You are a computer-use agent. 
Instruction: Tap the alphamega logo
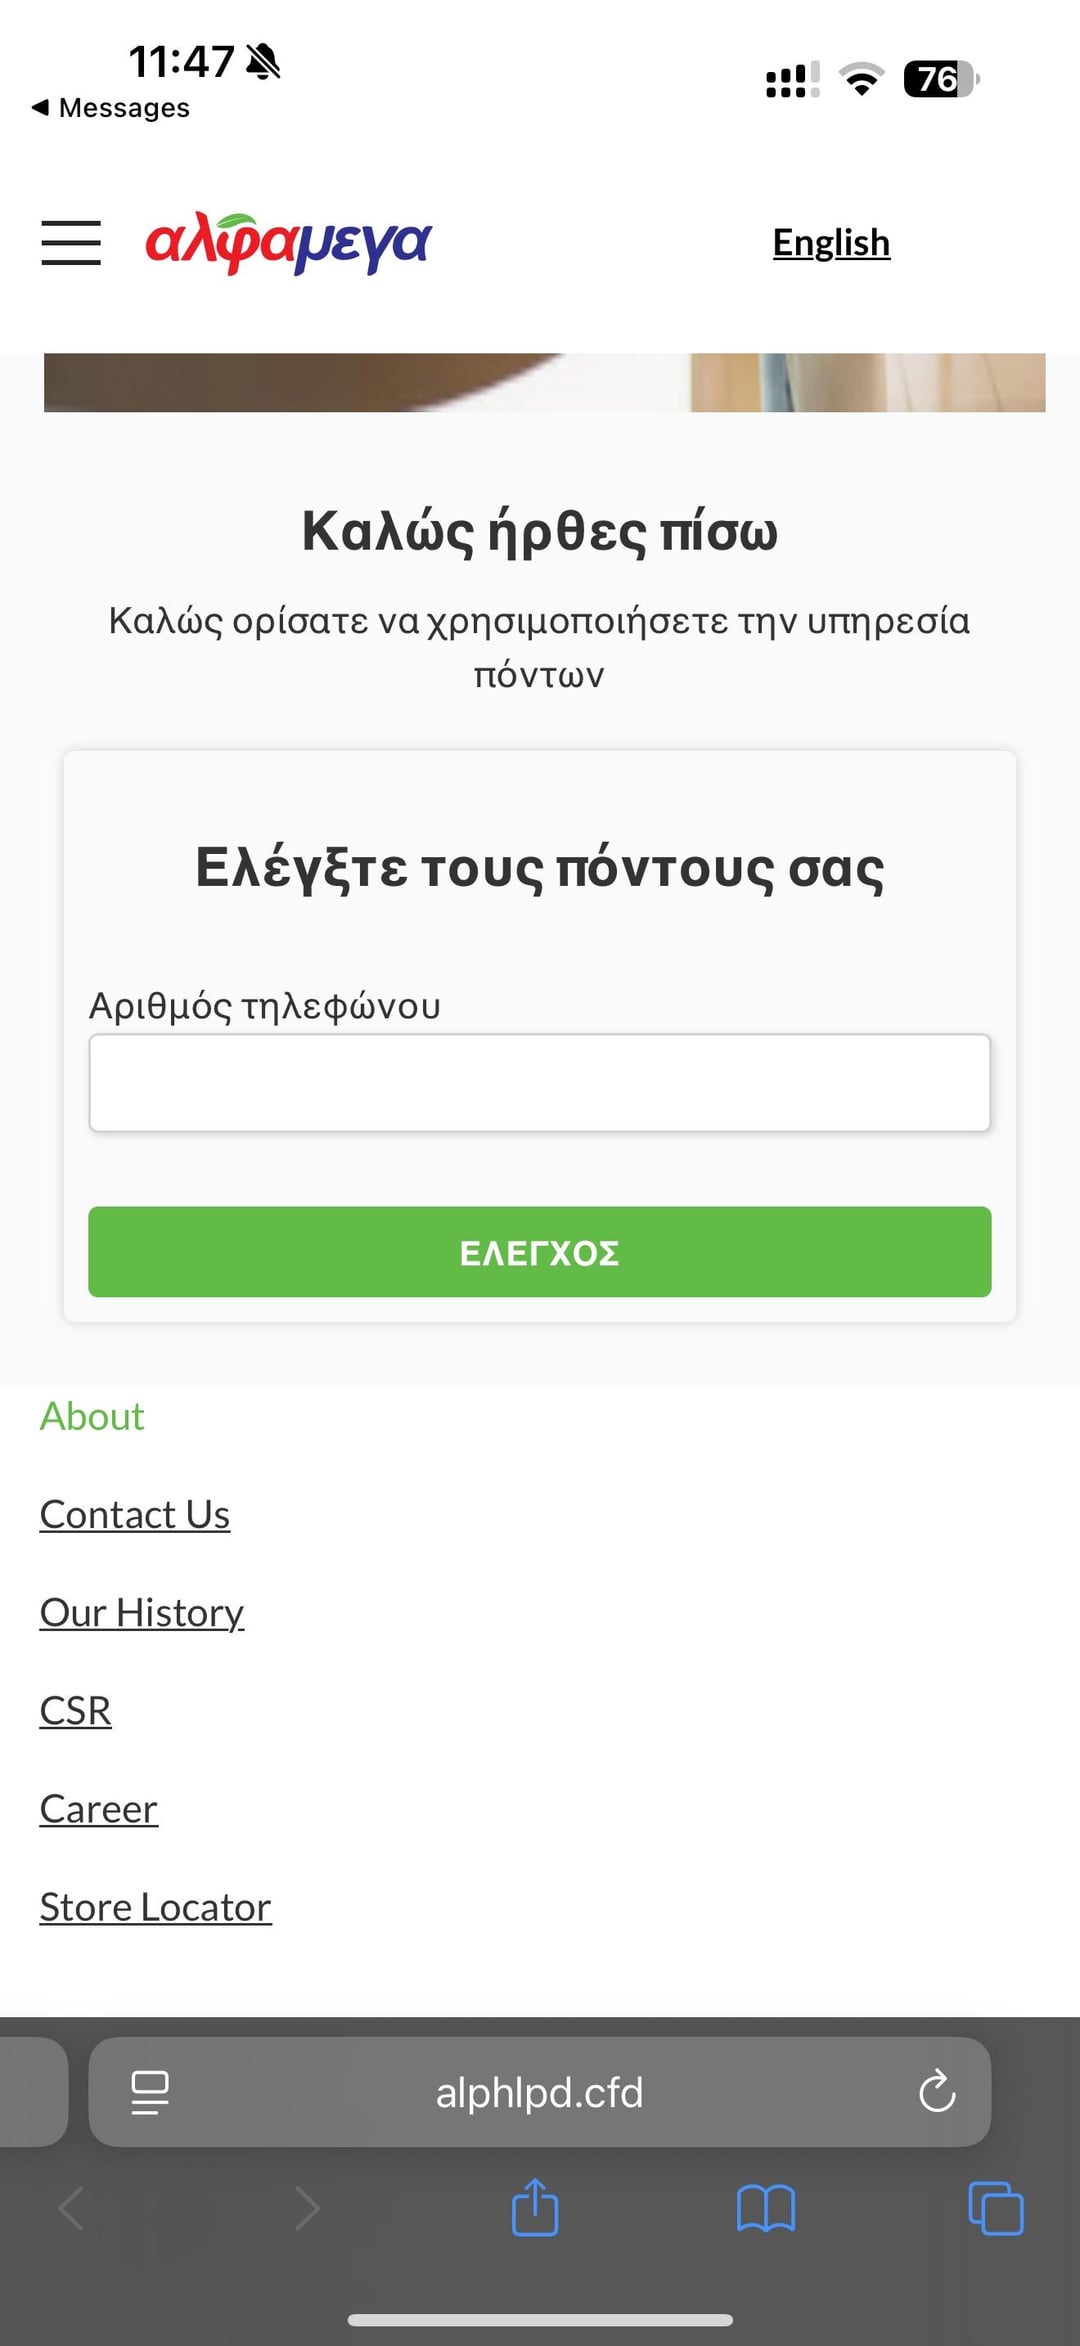[288, 243]
